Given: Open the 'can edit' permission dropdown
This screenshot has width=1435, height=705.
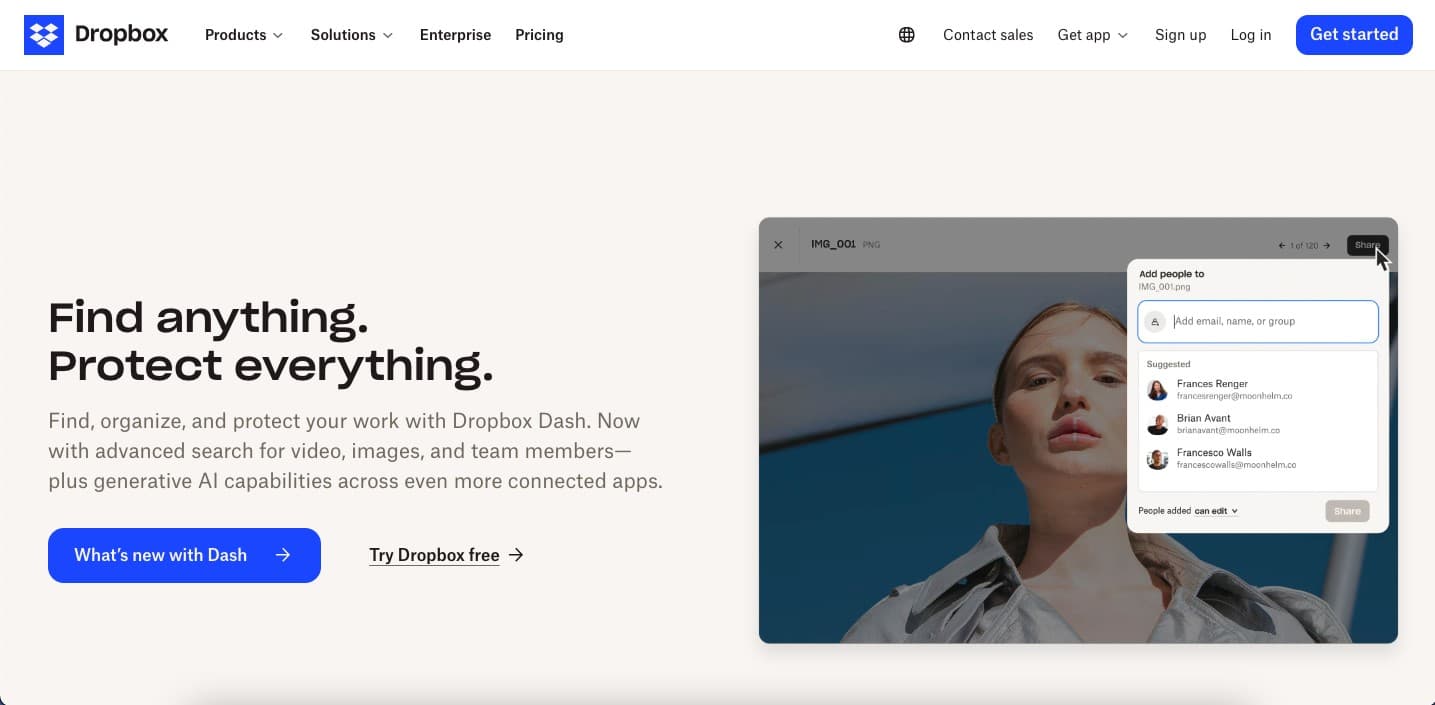Looking at the screenshot, I should [1216, 511].
